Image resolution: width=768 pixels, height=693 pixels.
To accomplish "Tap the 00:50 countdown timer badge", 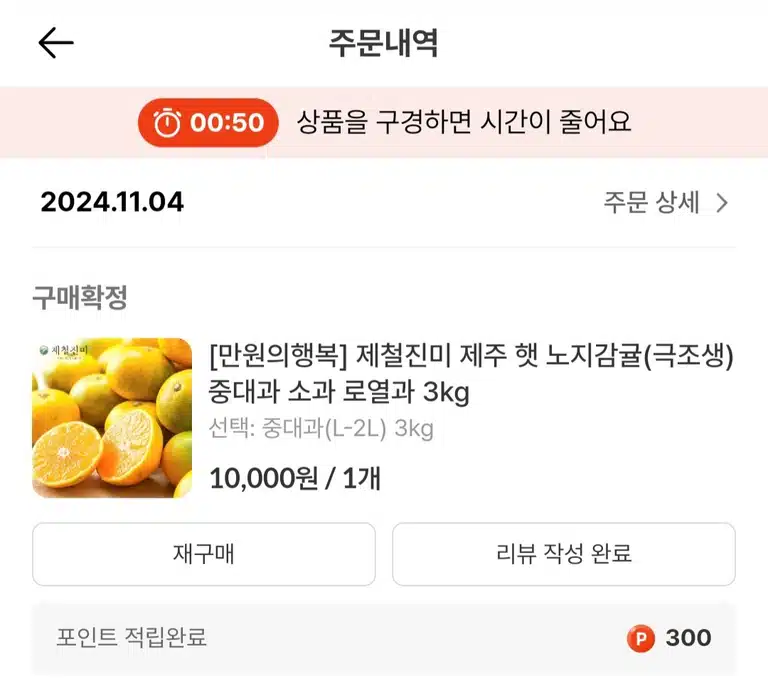I will [x=208, y=122].
